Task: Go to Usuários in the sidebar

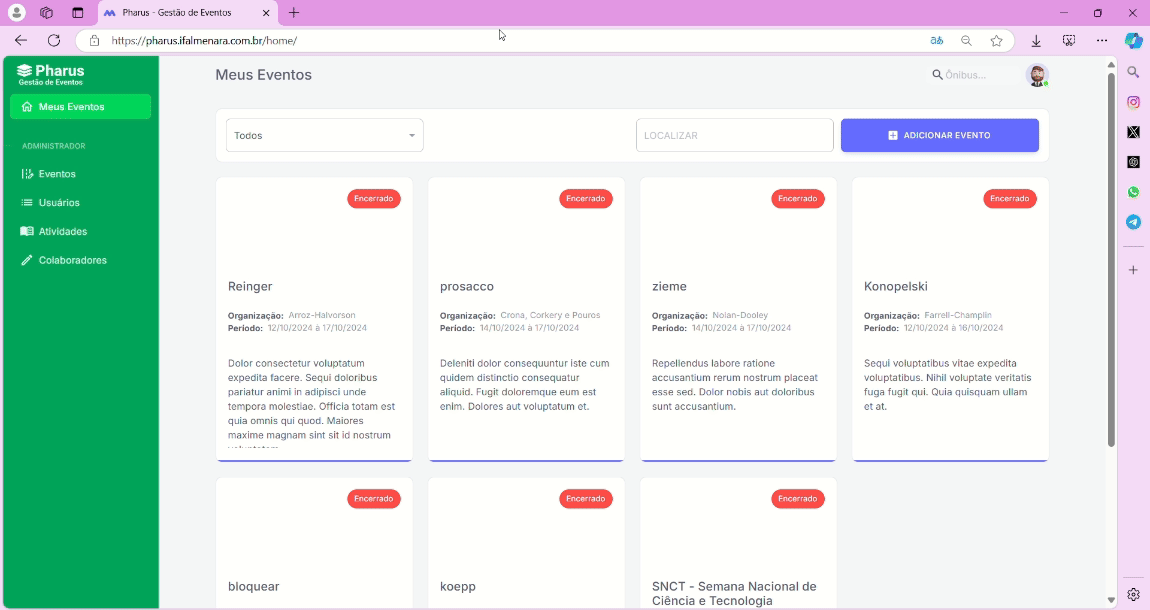Action: pos(59,202)
